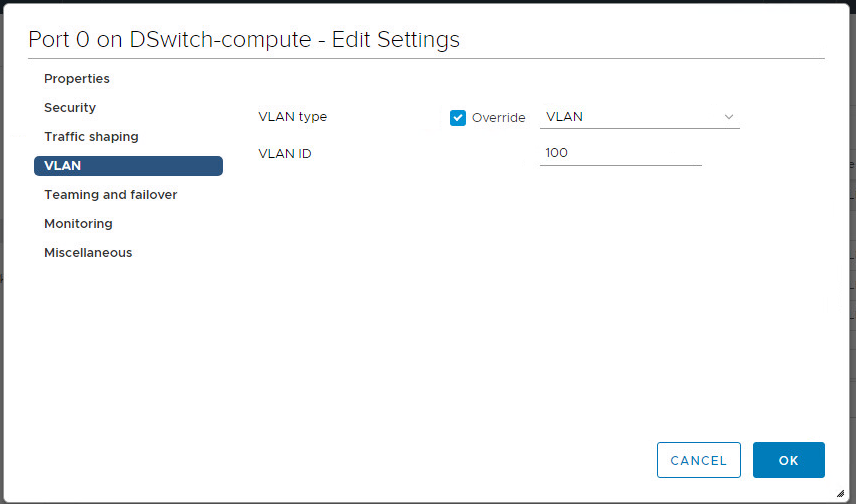The height and width of the screenshot is (504, 856).
Task: Switch to the Monitoring section
Action: coord(78,224)
